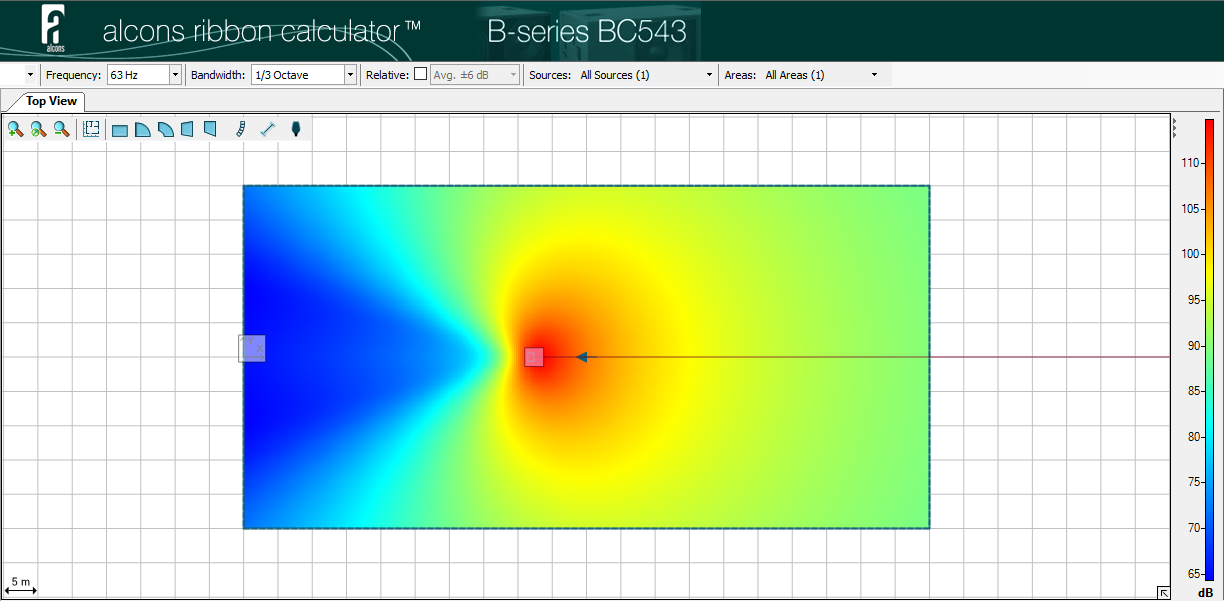This screenshot has width=1224, height=601.
Task: Click the alcons ribbon calculator title text
Action: tap(262, 32)
